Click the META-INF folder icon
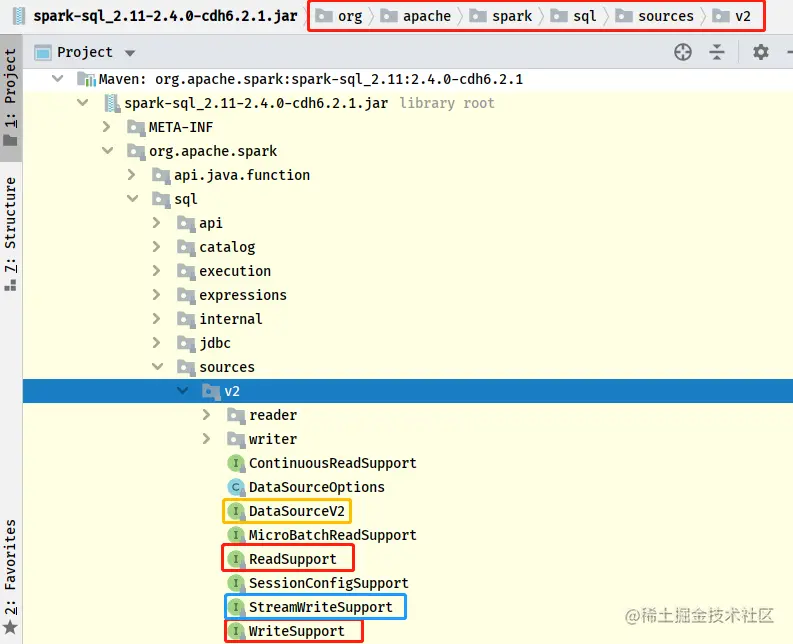Viewport: 793px width, 644px height. (136, 127)
